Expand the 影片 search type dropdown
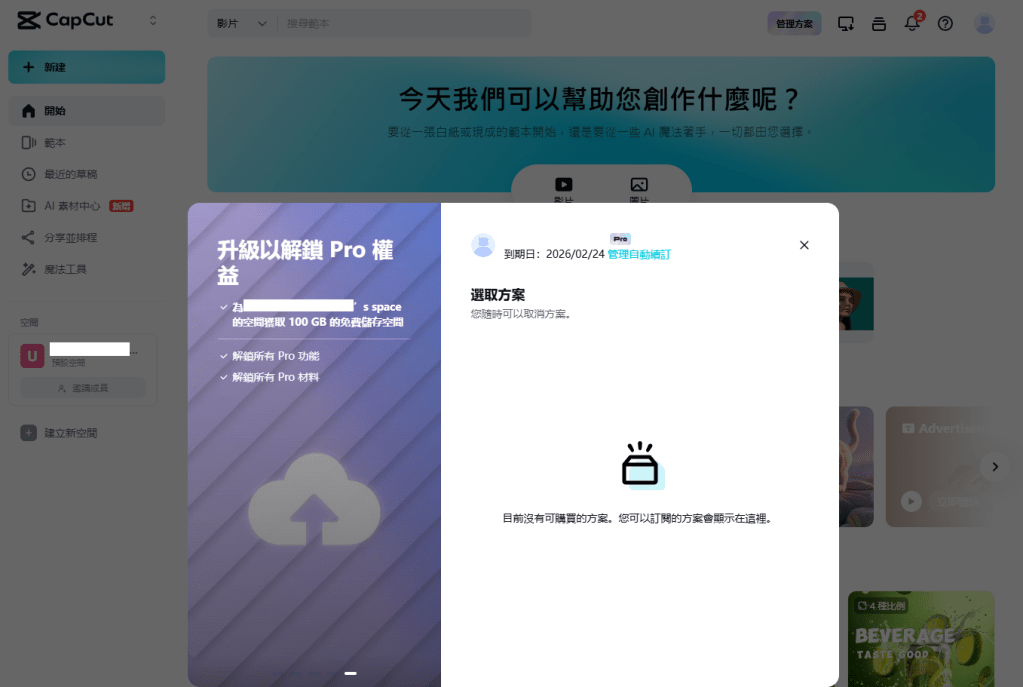 tap(242, 23)
